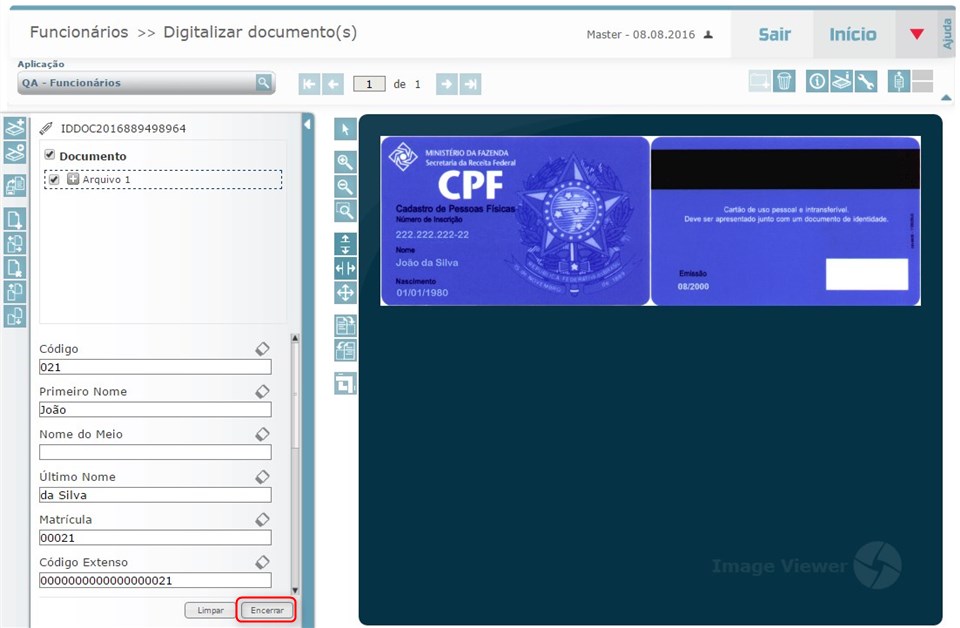Viewport: 960px width, 628px height.
Task: Select the pointer/selection tool in viewer toolbar
Action: tap(344, 129)
